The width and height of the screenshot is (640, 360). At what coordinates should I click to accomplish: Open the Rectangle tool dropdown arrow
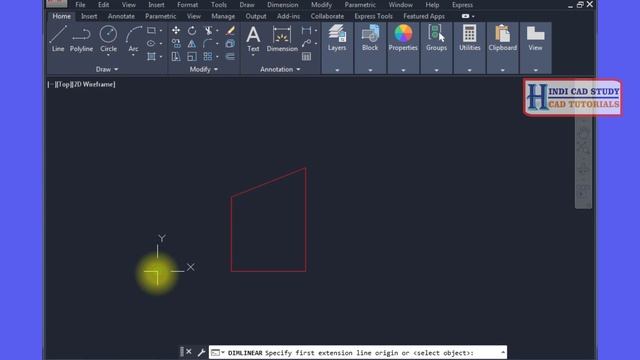click(161, 31)
